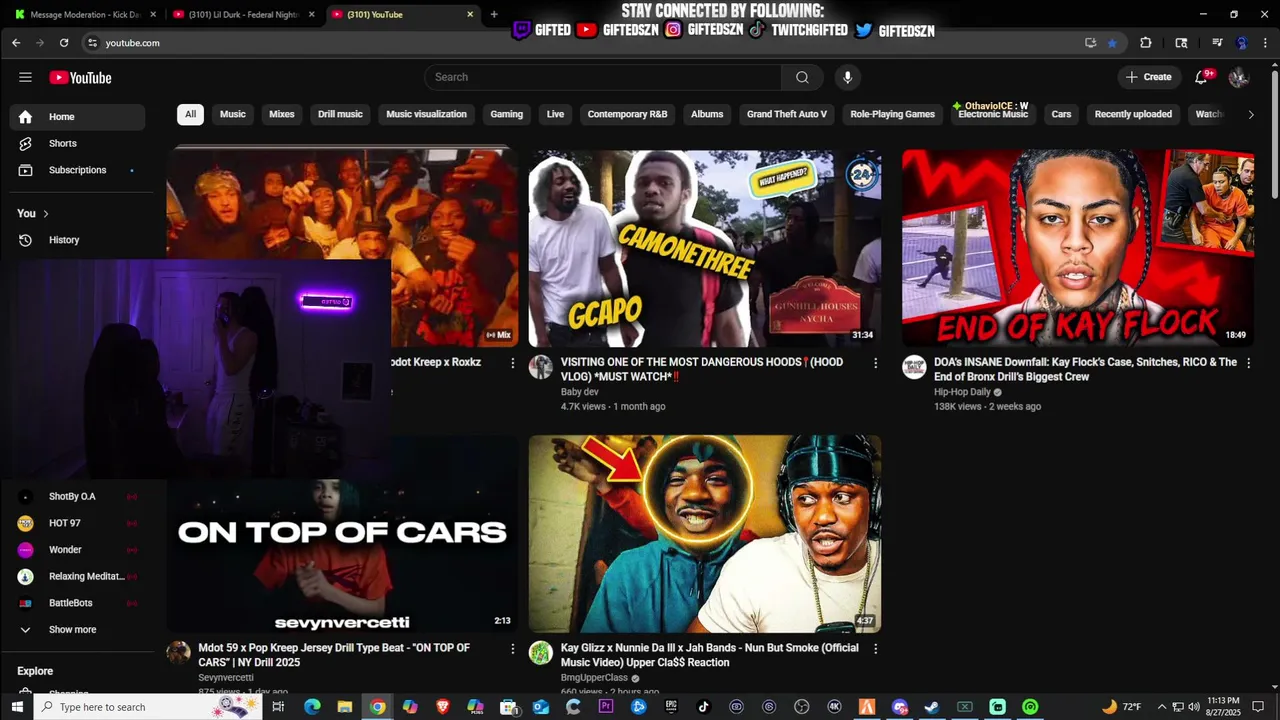
Task: Open TikTok from the taskbar
Action: click(x=704, y=707)
